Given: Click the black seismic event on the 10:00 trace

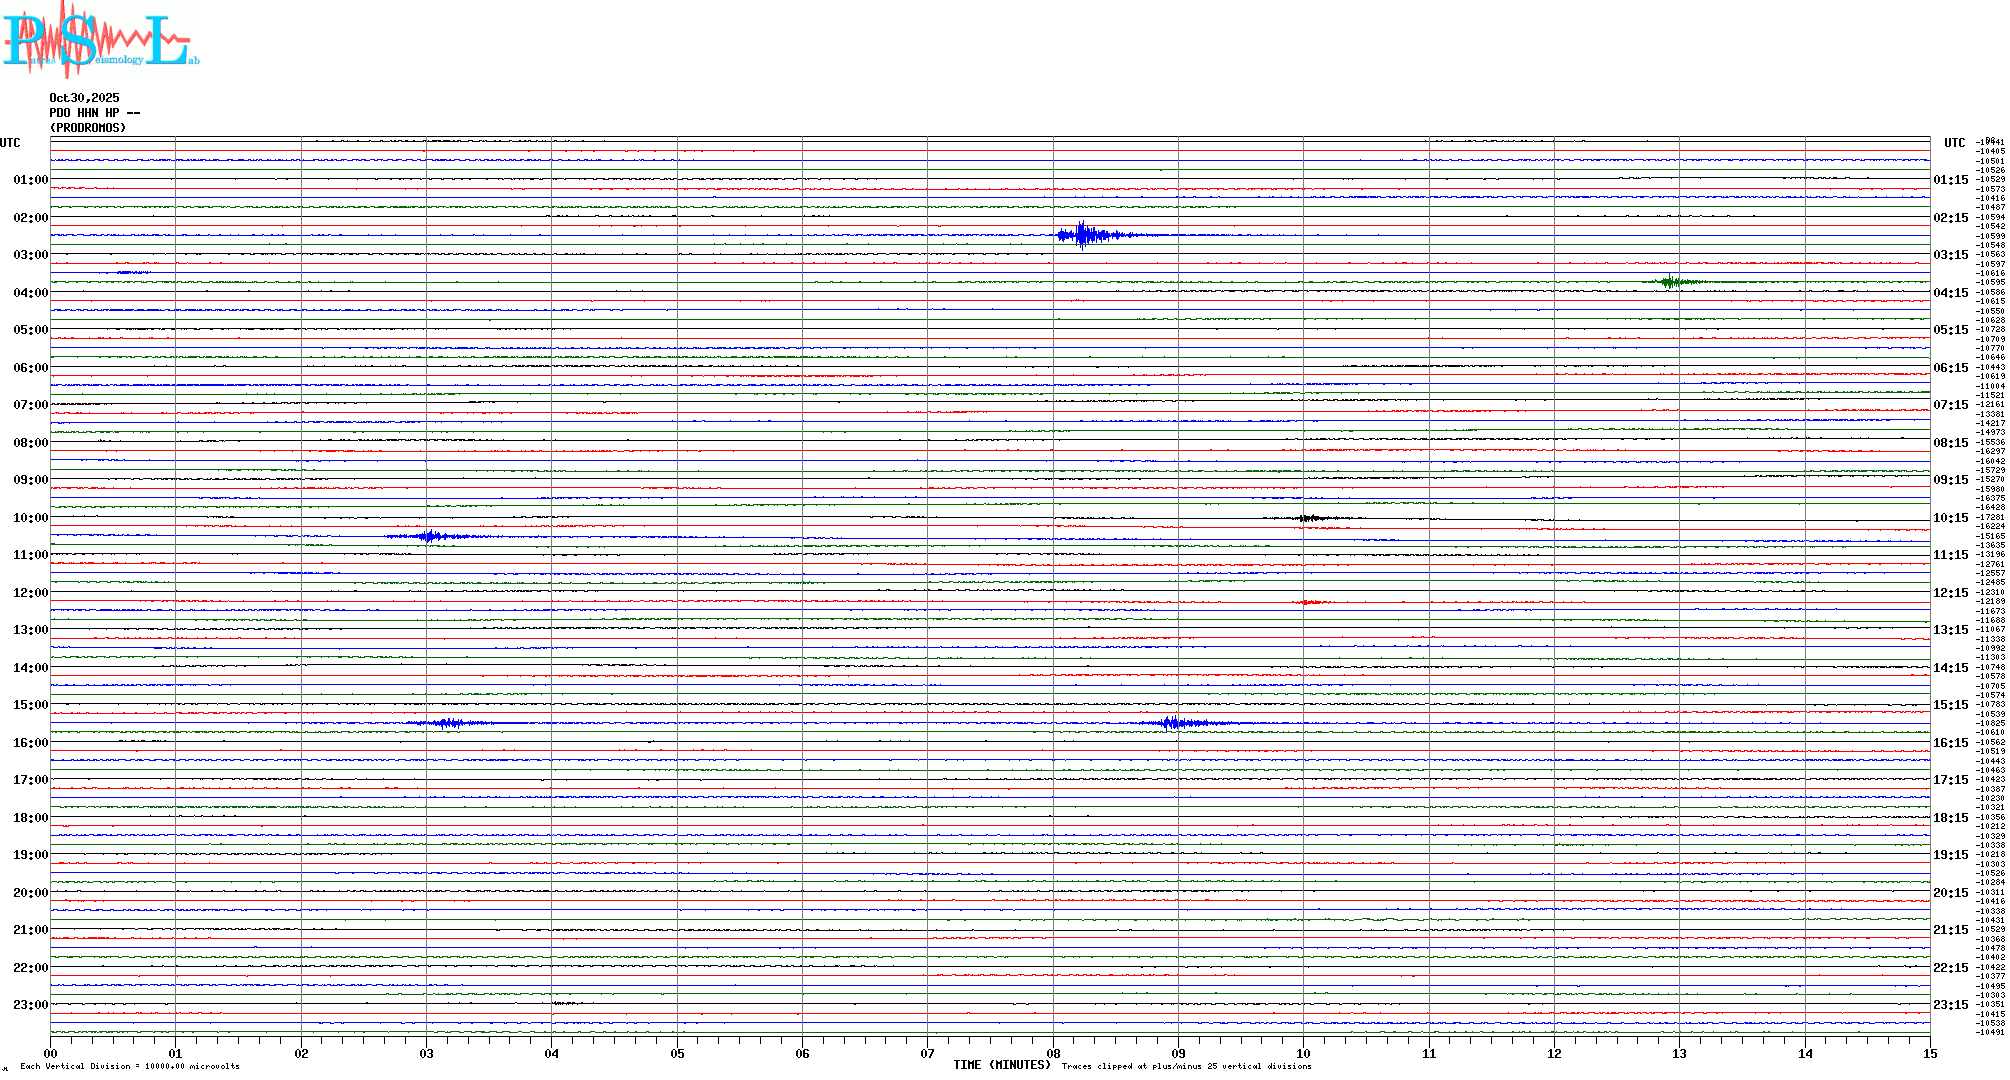Looking at the screenshot, I should tap(1308, 518).
